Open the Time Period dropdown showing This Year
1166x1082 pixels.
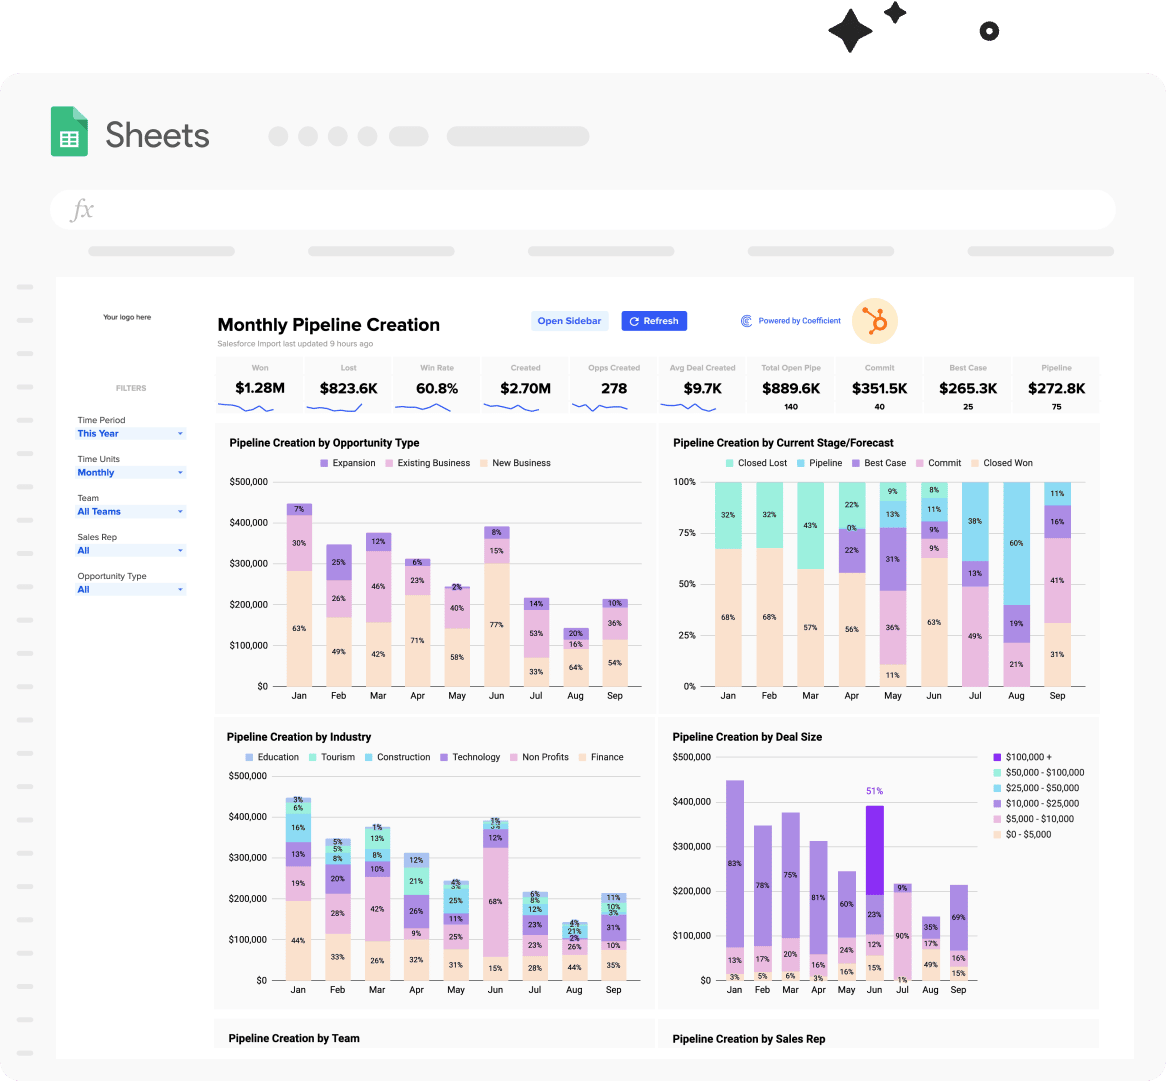[131, 434]
